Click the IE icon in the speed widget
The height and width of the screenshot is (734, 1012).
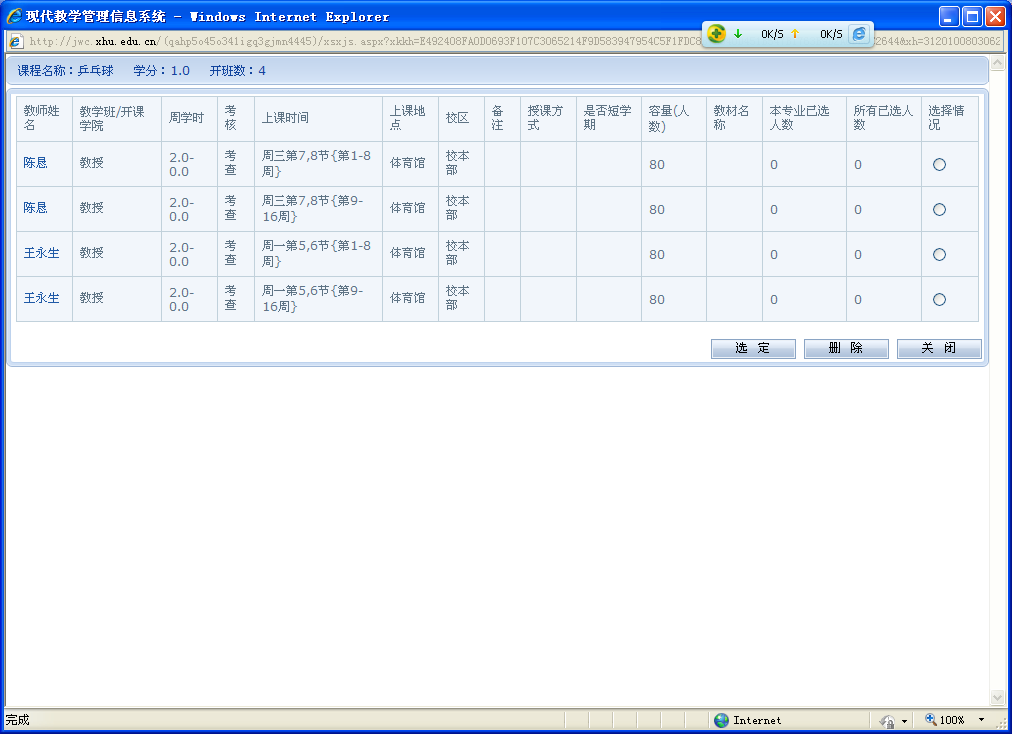(859, 34)
